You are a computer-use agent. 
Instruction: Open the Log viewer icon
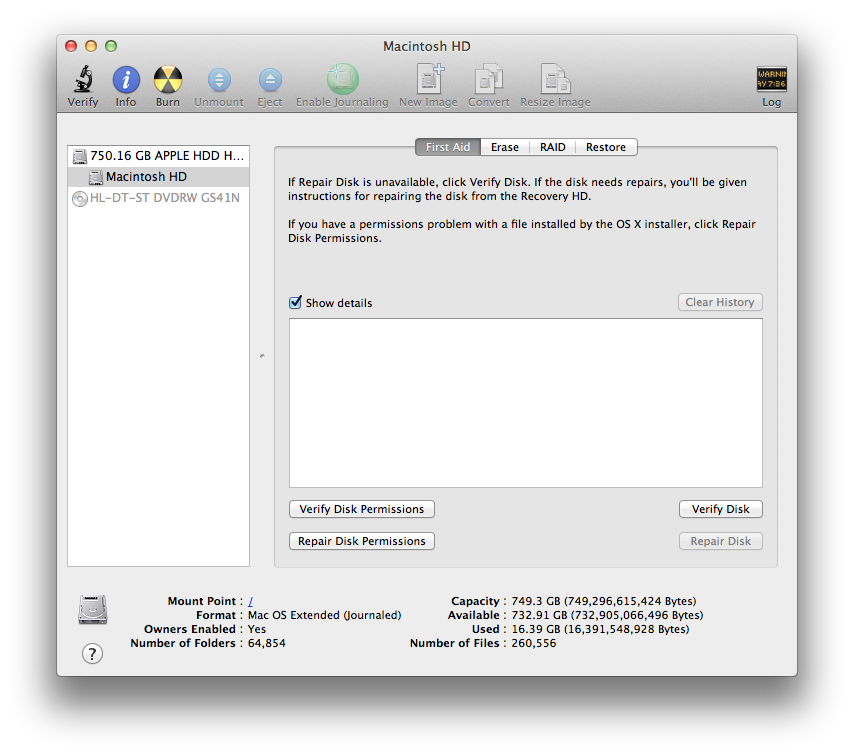(x=771, y=79)
